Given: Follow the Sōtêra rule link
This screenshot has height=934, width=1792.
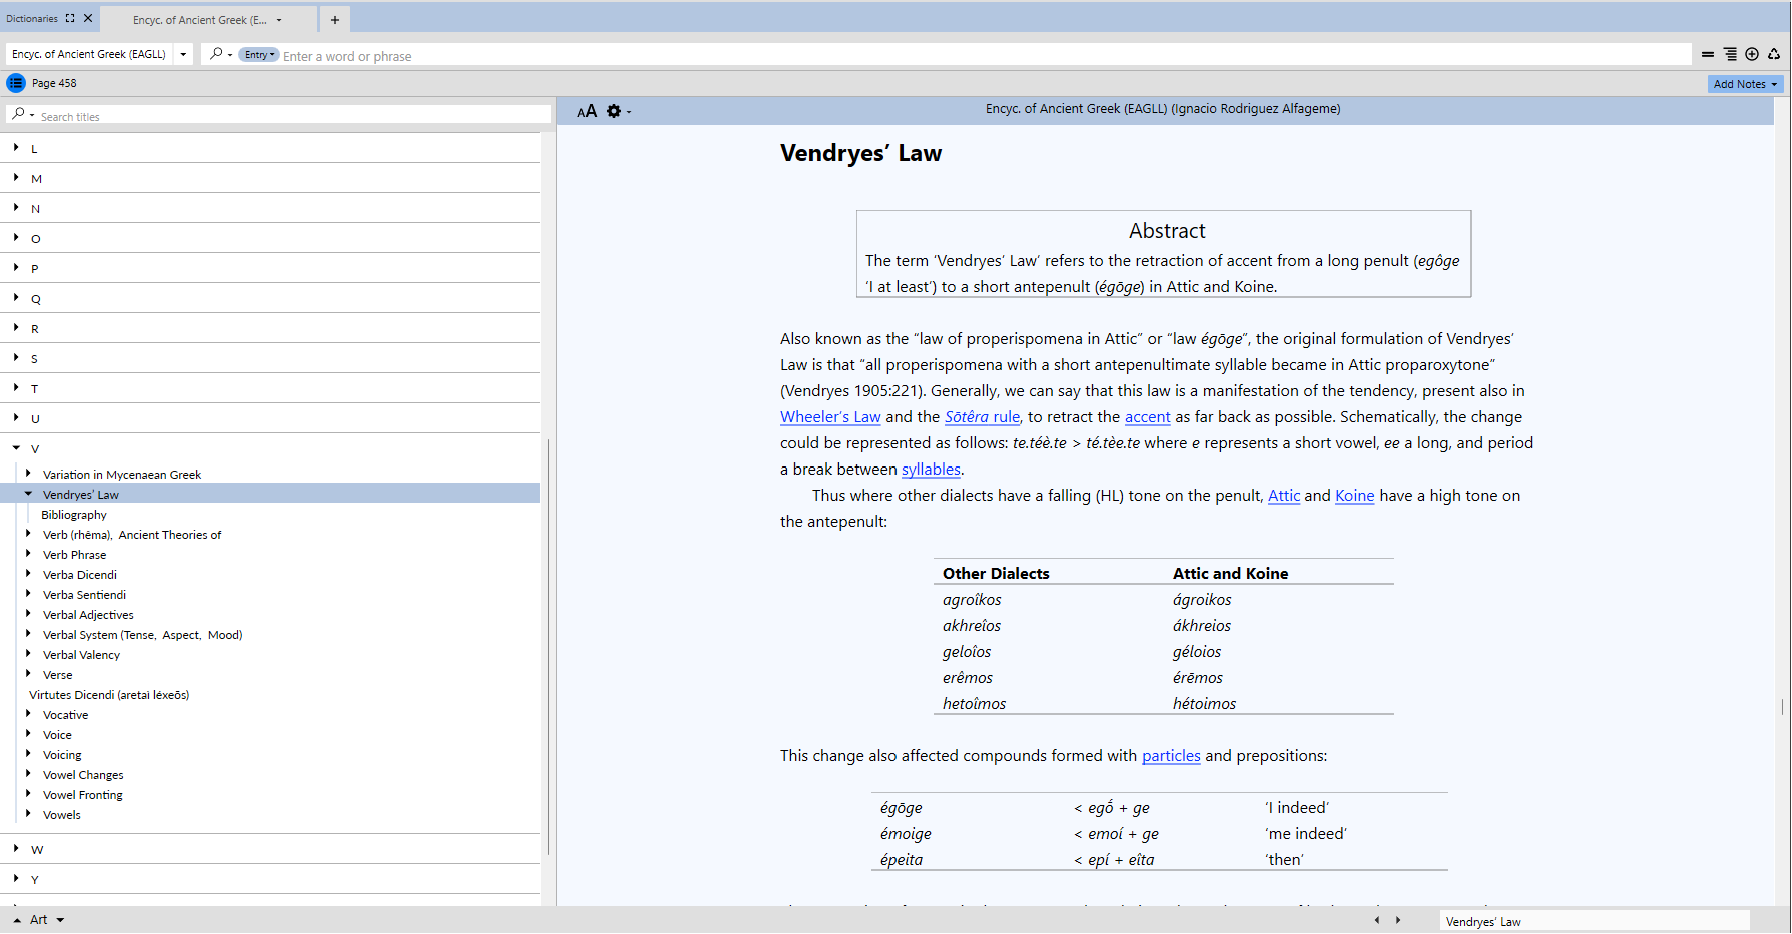Looking at the screenshot, I should 982,417.
